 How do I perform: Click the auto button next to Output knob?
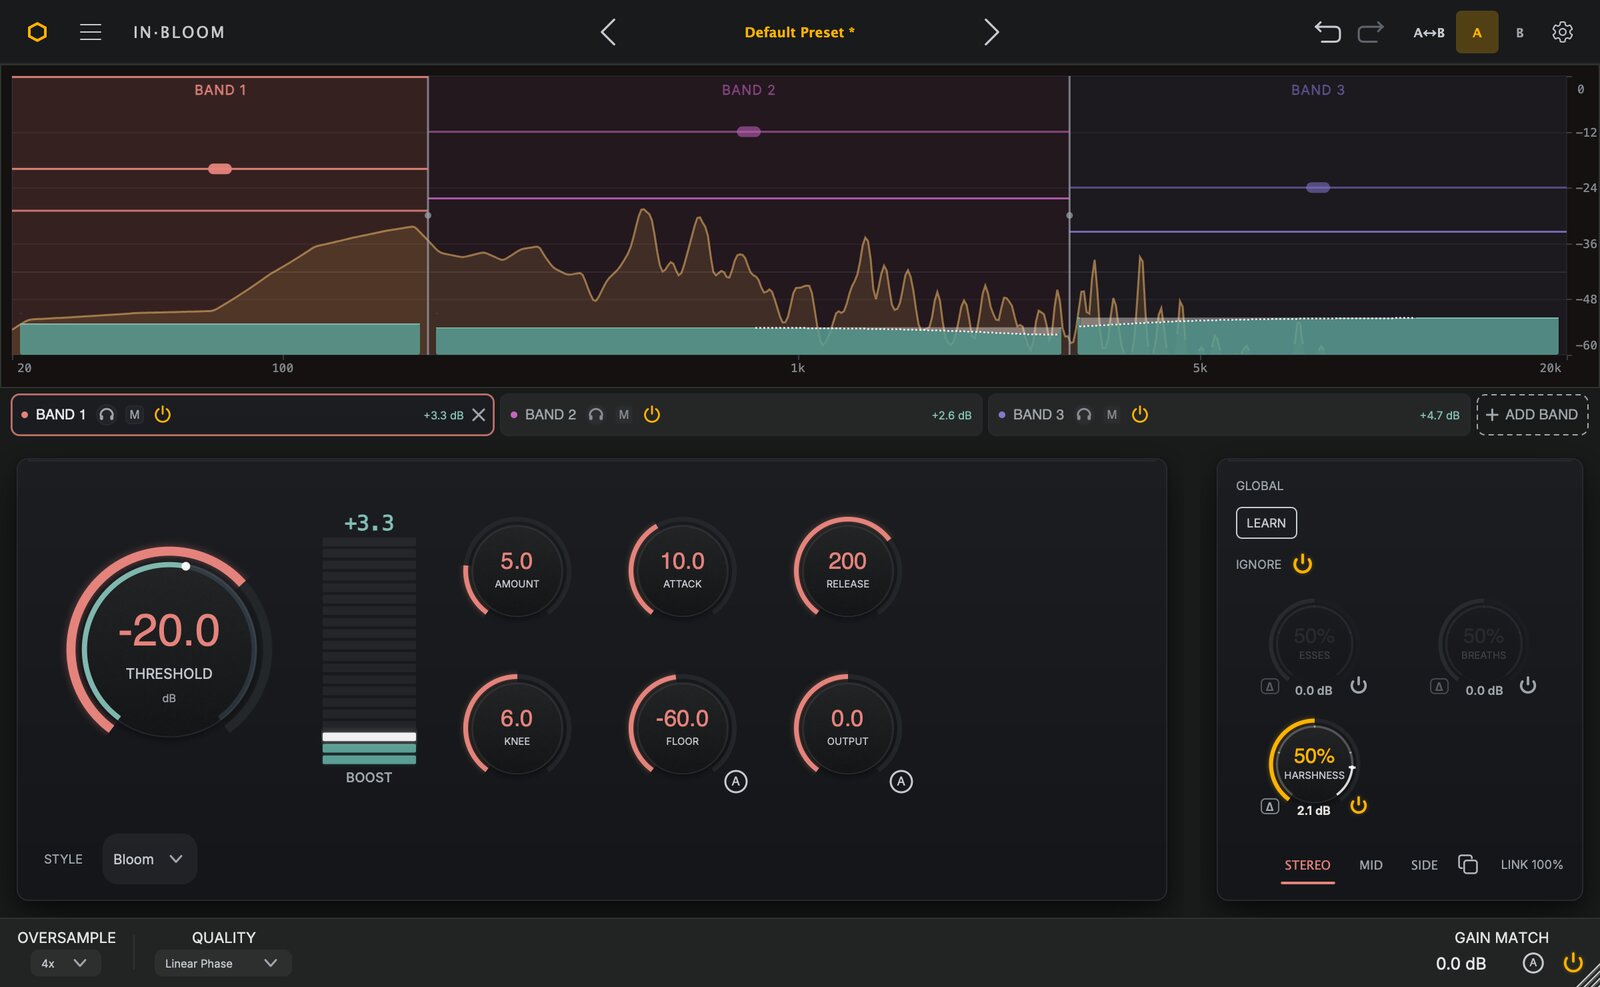coord(901,782)
